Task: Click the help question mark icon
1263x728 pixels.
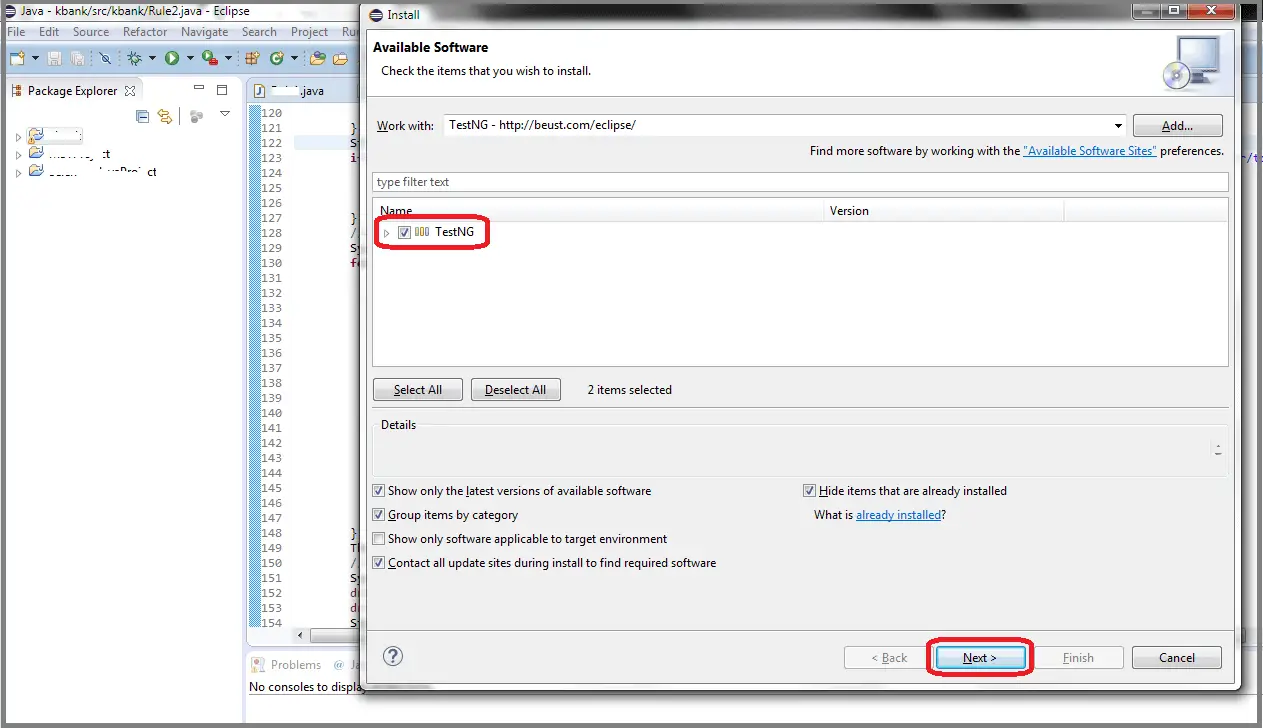Action: click(x=394, y=657)
